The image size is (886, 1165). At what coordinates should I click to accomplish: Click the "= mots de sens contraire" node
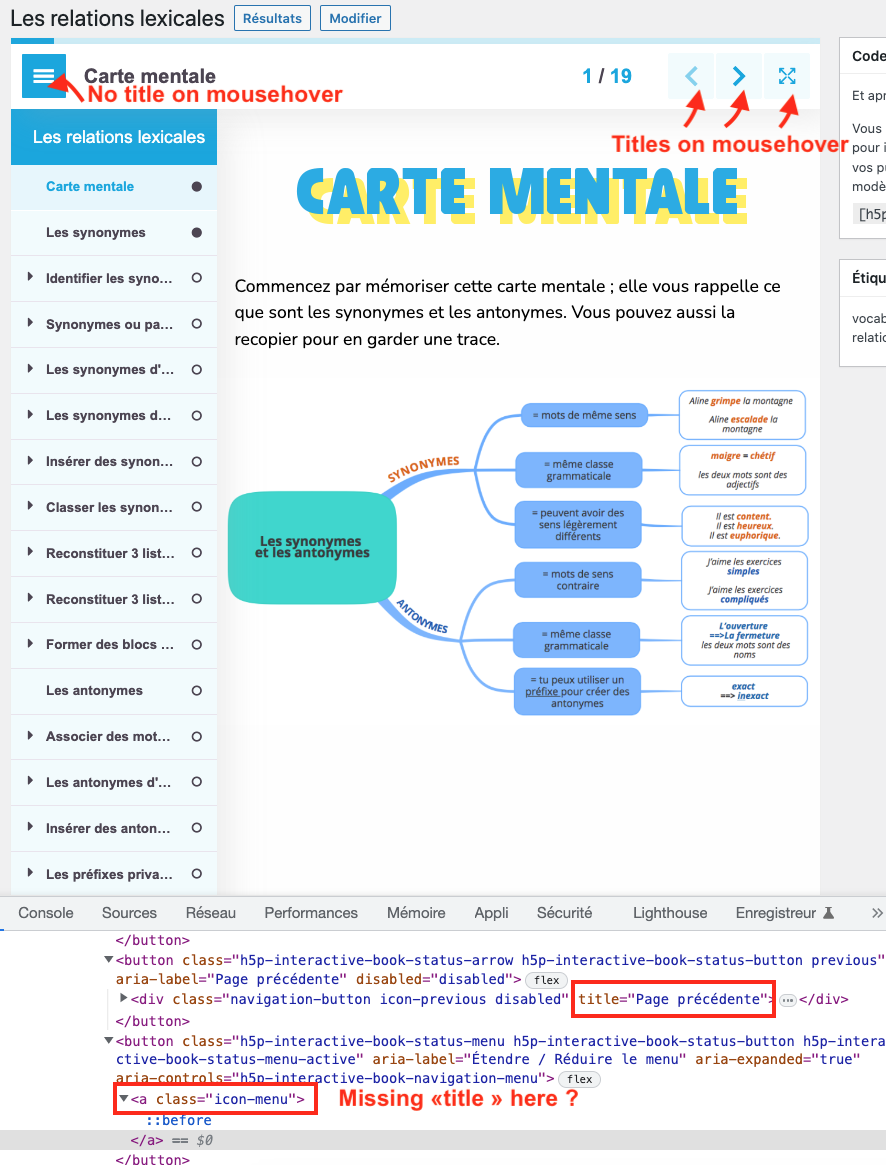point(578,580)
